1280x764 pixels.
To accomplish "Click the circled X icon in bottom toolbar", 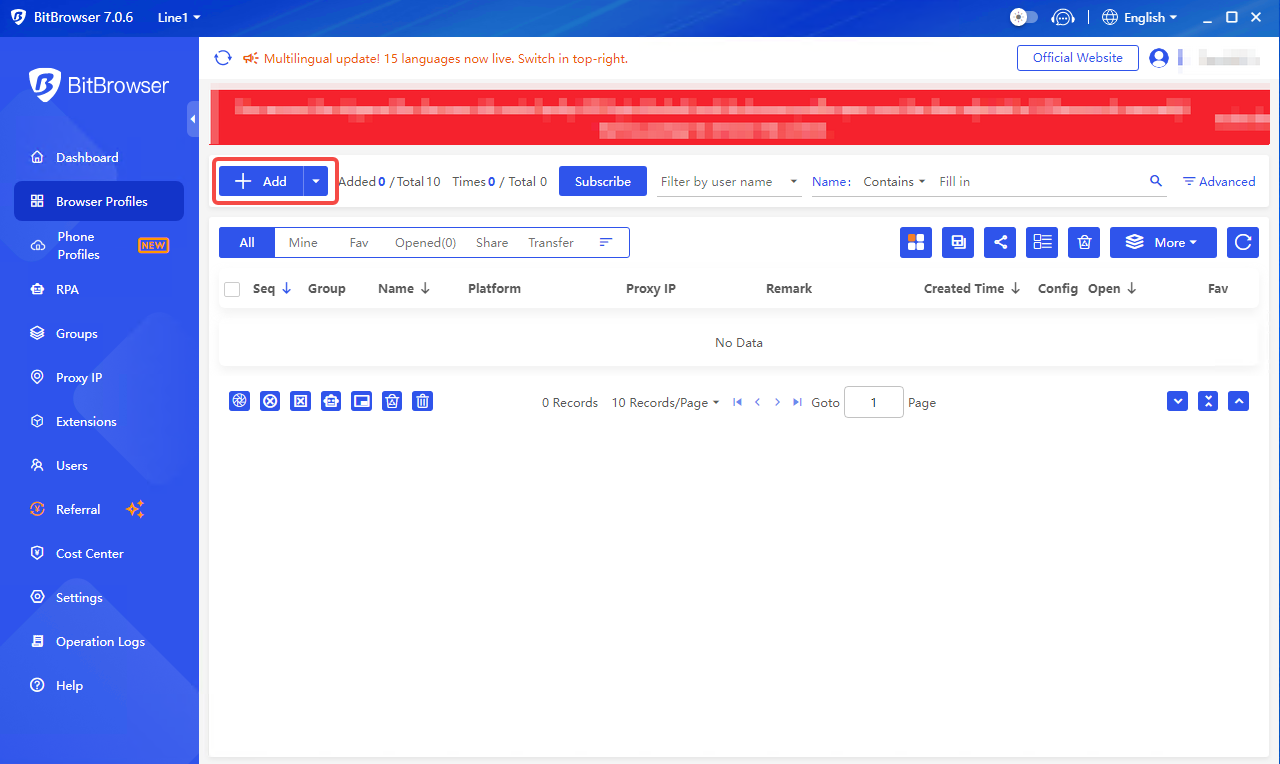I will tap(270, 401).
